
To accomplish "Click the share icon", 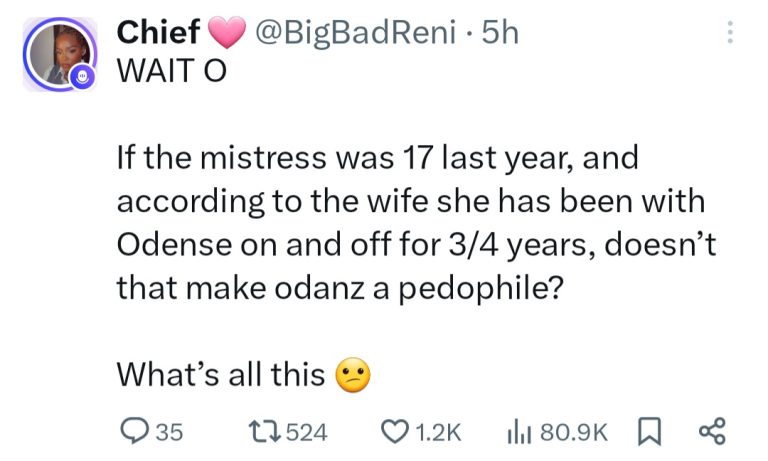I will tap(710, 431).
